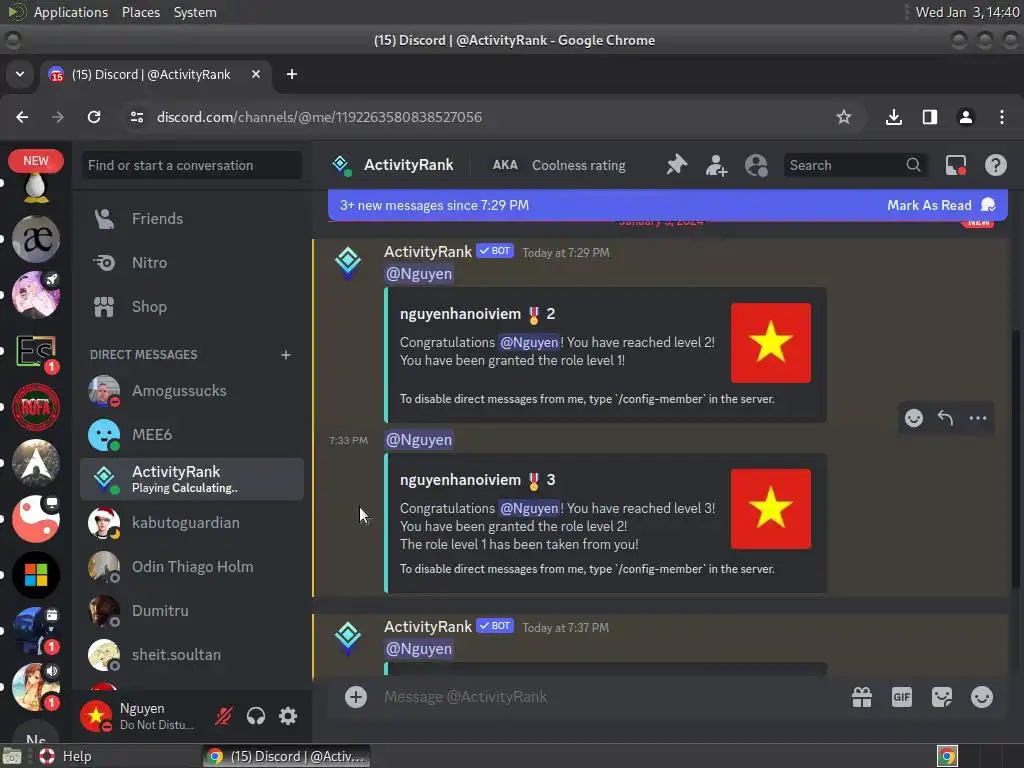Create new DM plus icon
Screen dimensions: 1024x768
285,355
